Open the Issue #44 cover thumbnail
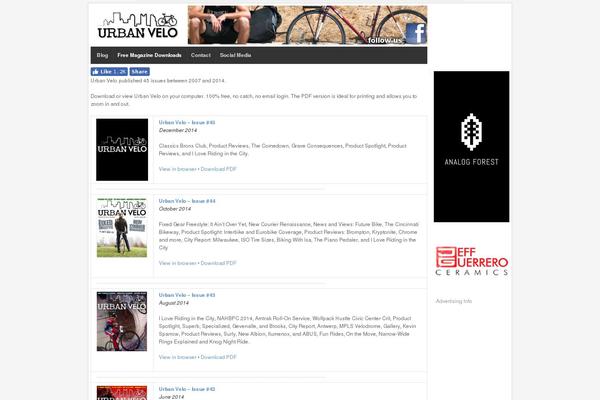 coord(122,228)
